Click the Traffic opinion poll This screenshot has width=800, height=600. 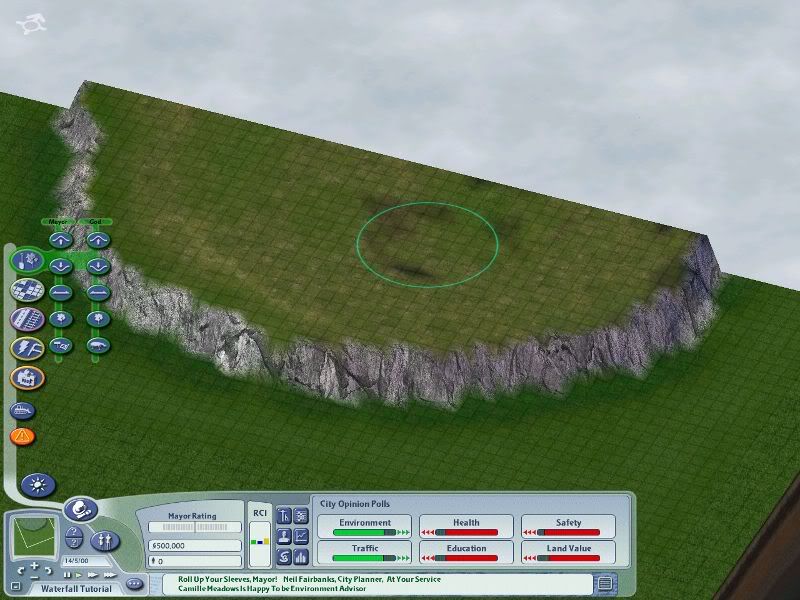364,552
